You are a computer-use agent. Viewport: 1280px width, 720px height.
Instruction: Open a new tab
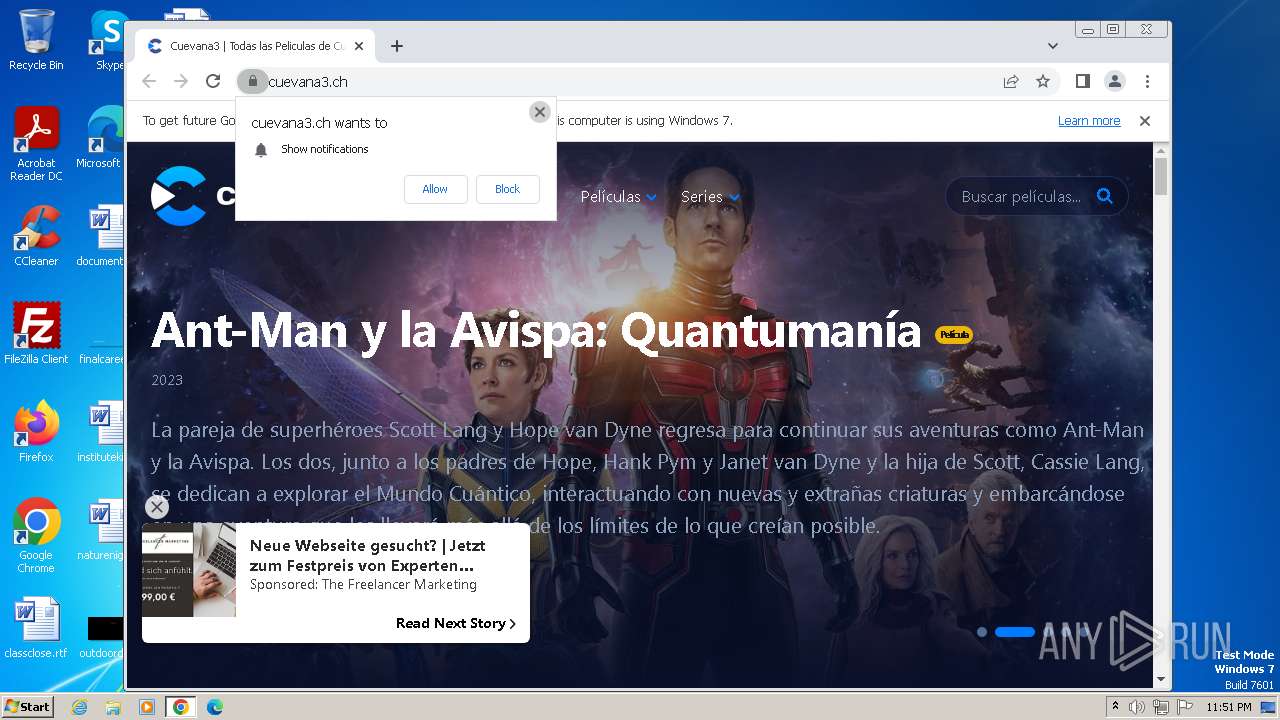(x=397, y=46)
